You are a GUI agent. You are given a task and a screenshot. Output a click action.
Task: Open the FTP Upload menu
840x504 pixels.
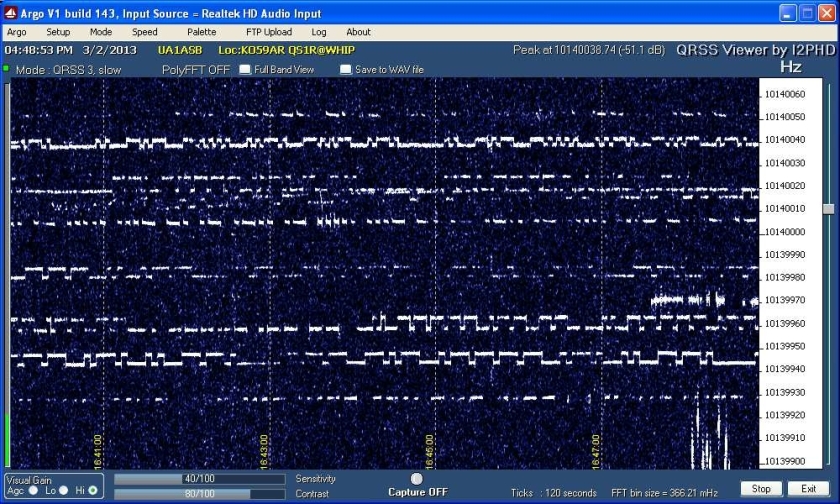pos(269,32)
